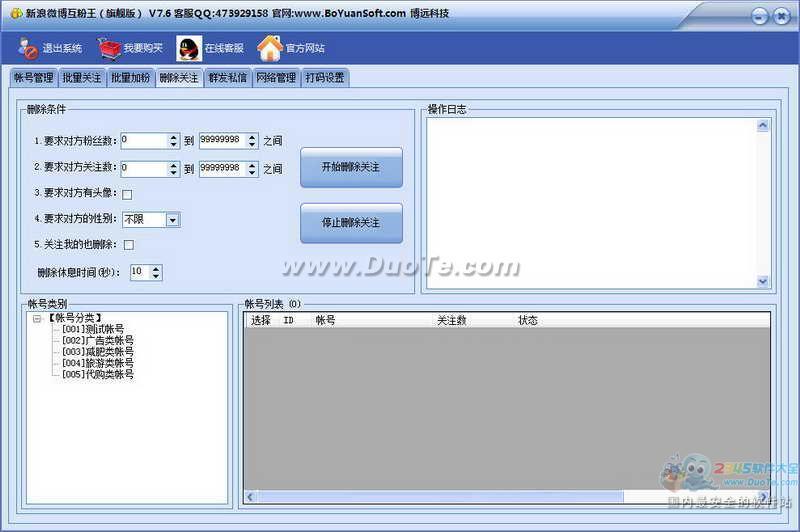Click the 停止删除关注 button
This screenshot has height=532, width=800.
pyautogui.click(x=351, y=223)
